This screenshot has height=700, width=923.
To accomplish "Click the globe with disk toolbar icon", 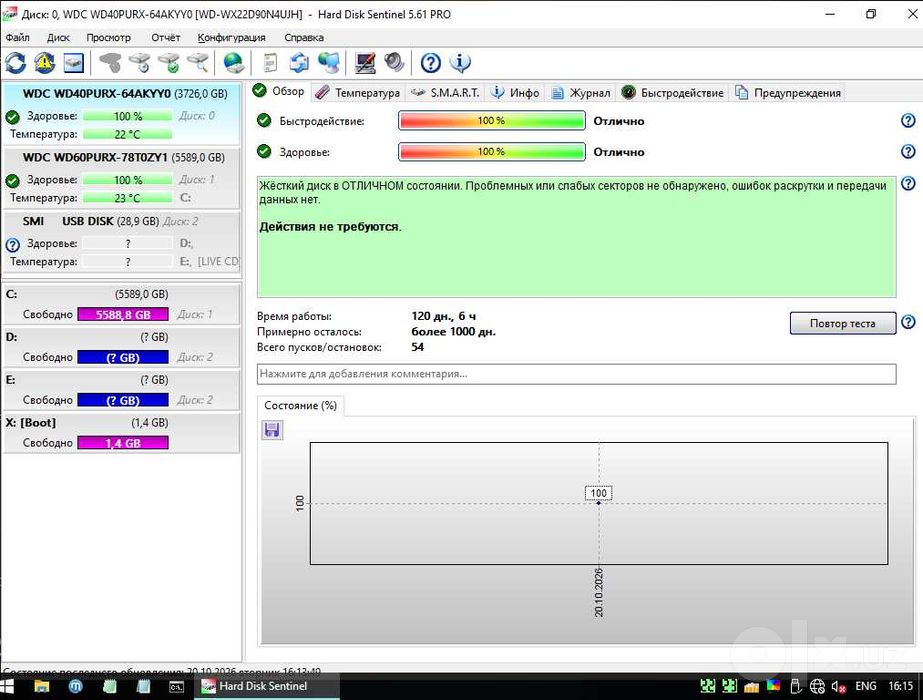I will [x=234, y=62].
